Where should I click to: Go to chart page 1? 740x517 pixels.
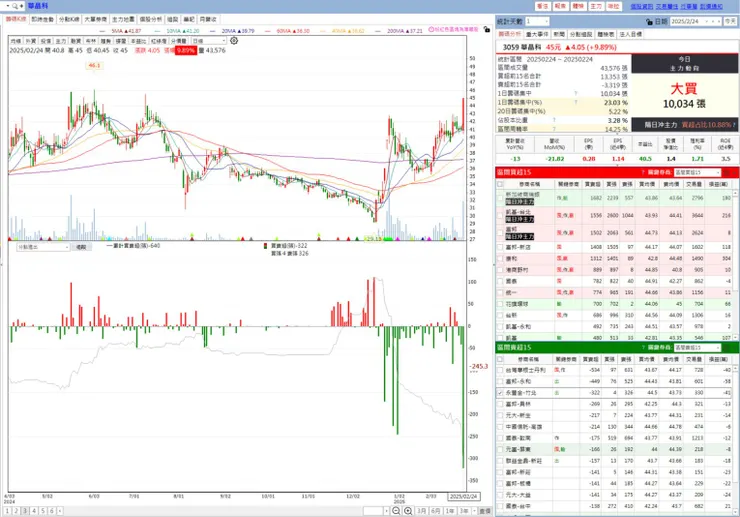tap(8, 511)
